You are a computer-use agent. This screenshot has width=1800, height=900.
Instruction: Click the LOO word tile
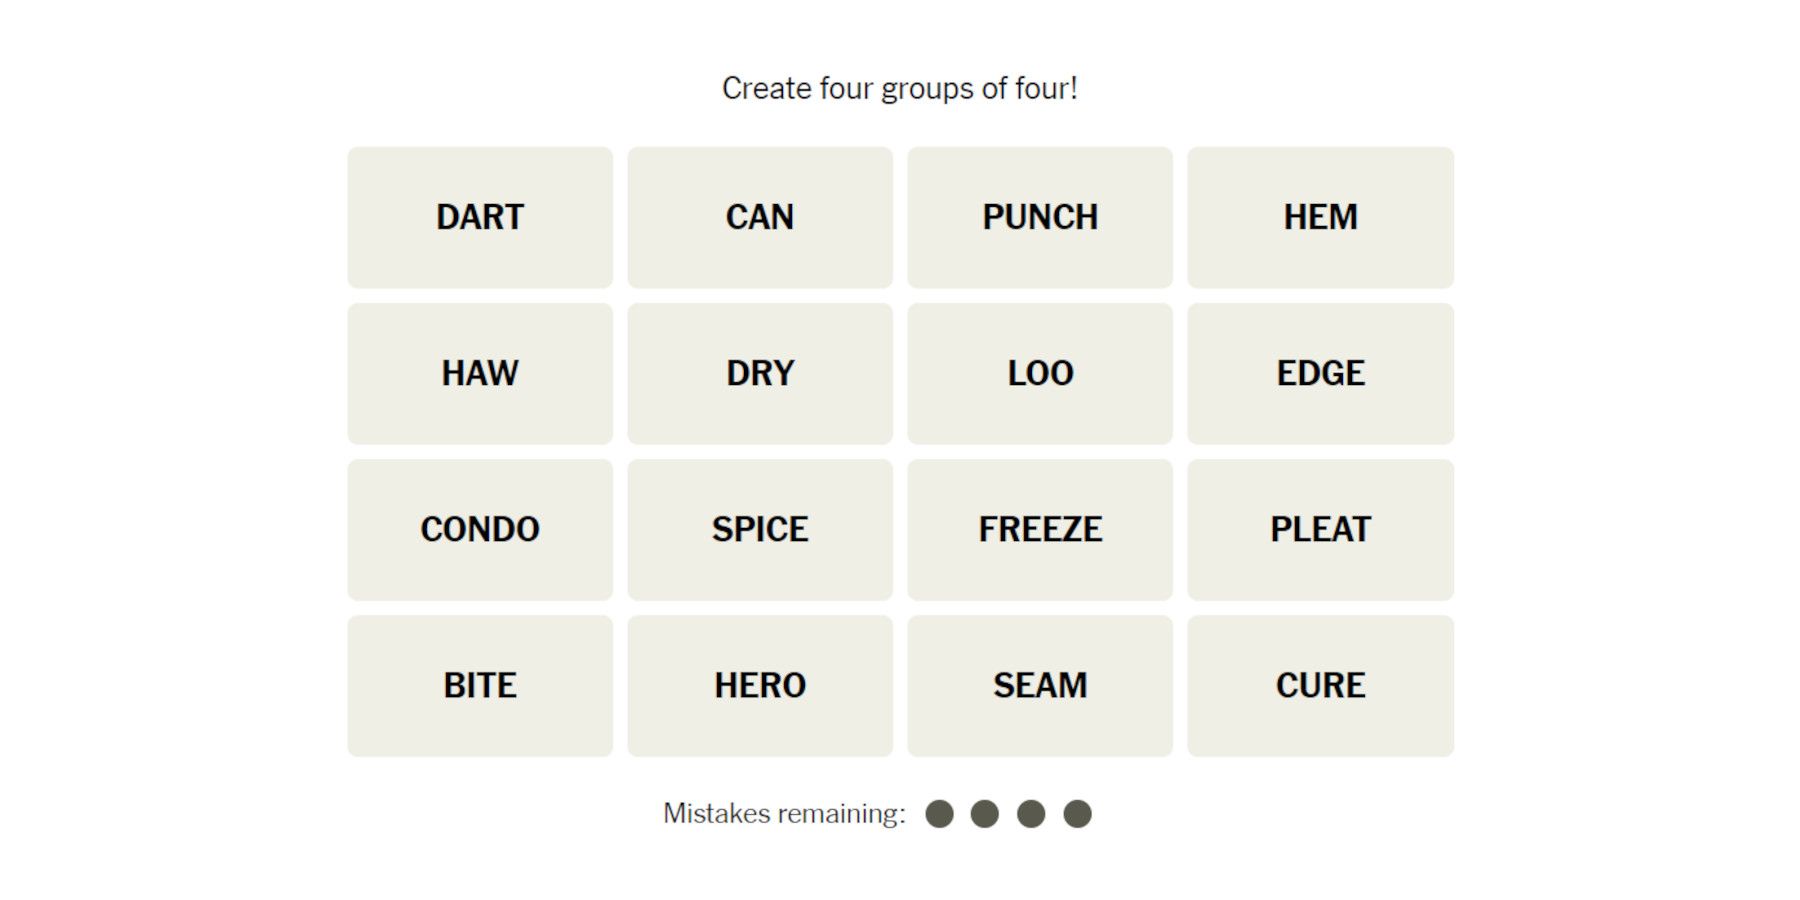tap(1040, 373)
